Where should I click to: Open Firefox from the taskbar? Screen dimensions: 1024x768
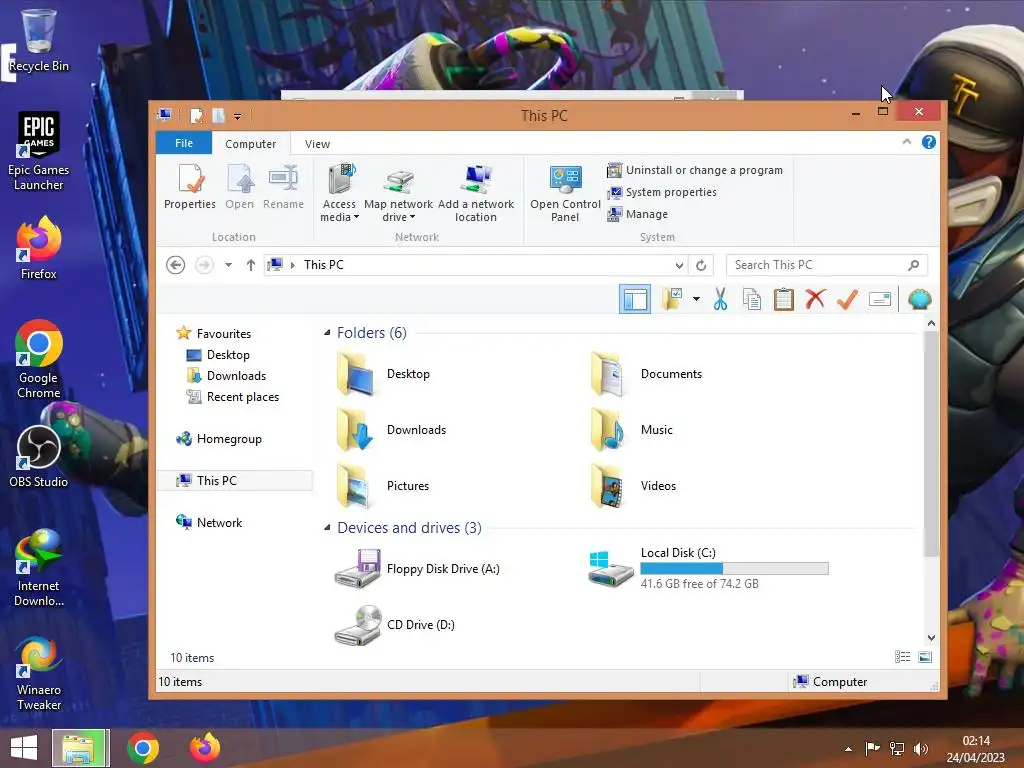[x=204, y=748]
